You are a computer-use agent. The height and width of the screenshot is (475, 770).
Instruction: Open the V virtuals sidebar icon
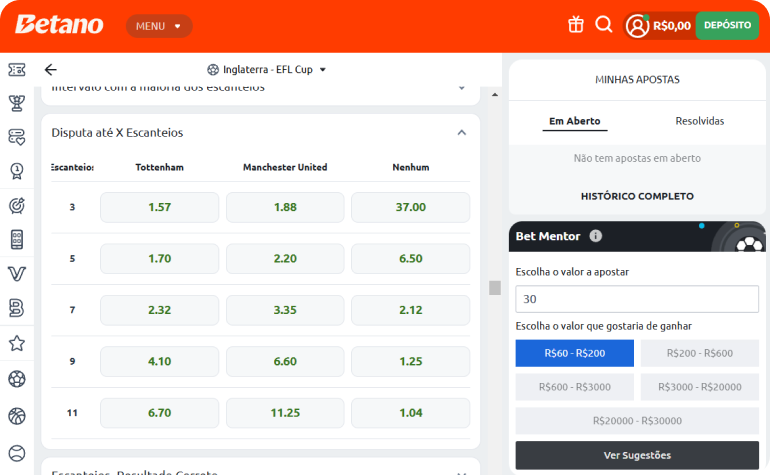pos(17,274)
